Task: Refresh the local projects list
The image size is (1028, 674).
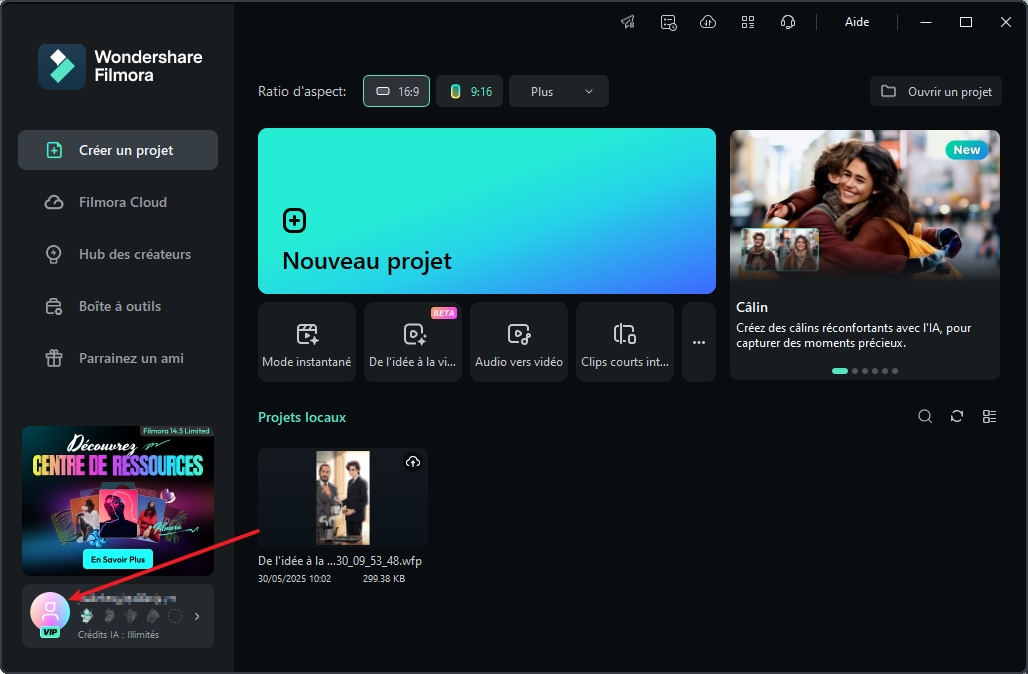Action: 957,417
